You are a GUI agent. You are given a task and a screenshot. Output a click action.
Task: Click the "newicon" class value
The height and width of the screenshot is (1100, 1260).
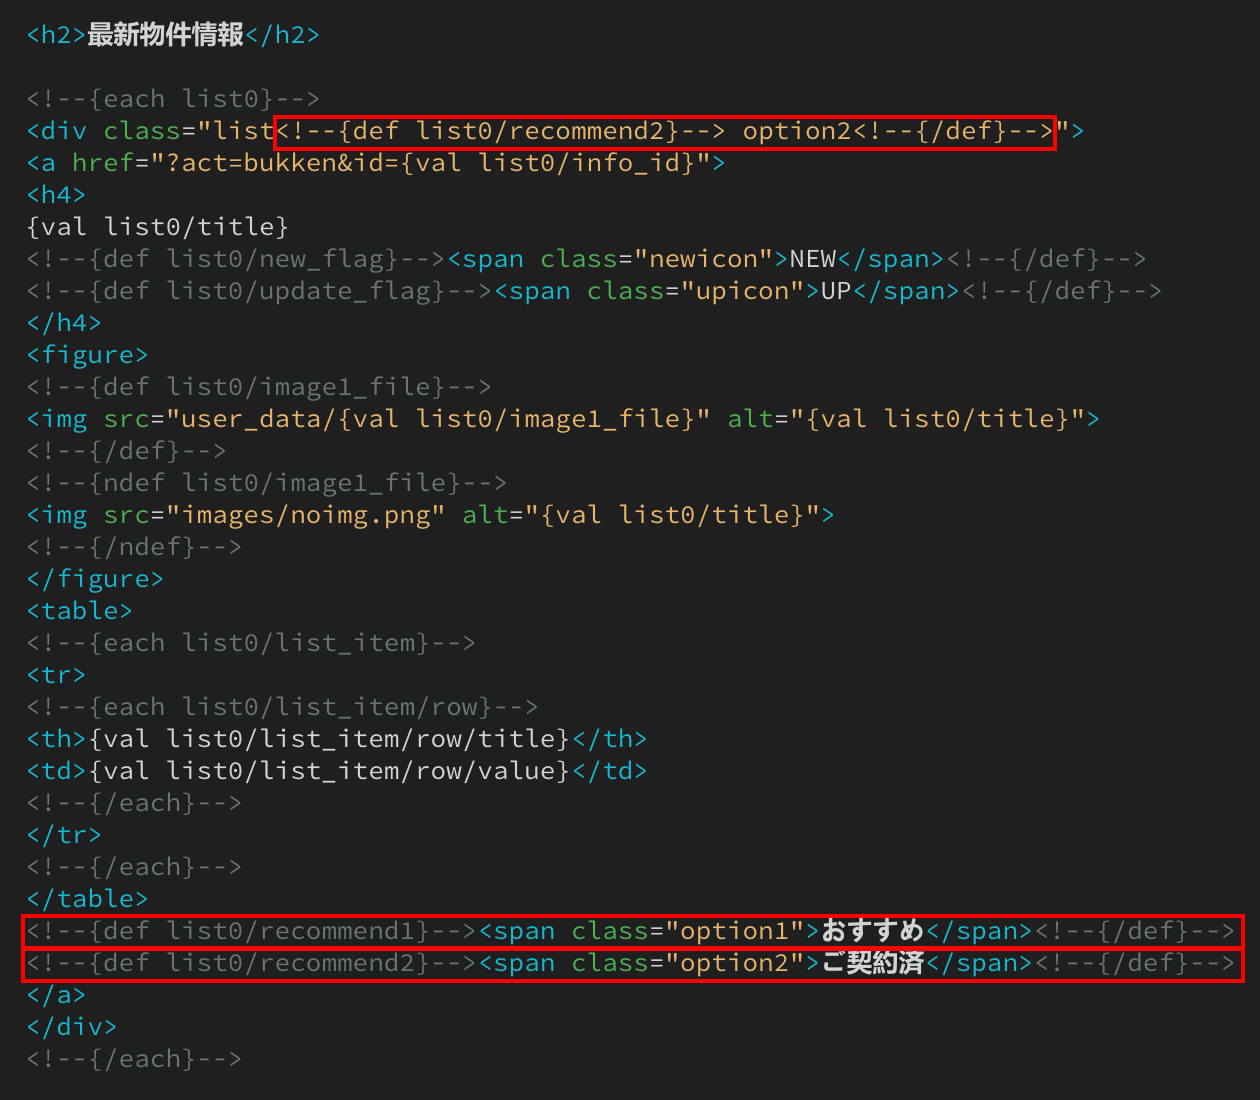(x=703, y=259)
